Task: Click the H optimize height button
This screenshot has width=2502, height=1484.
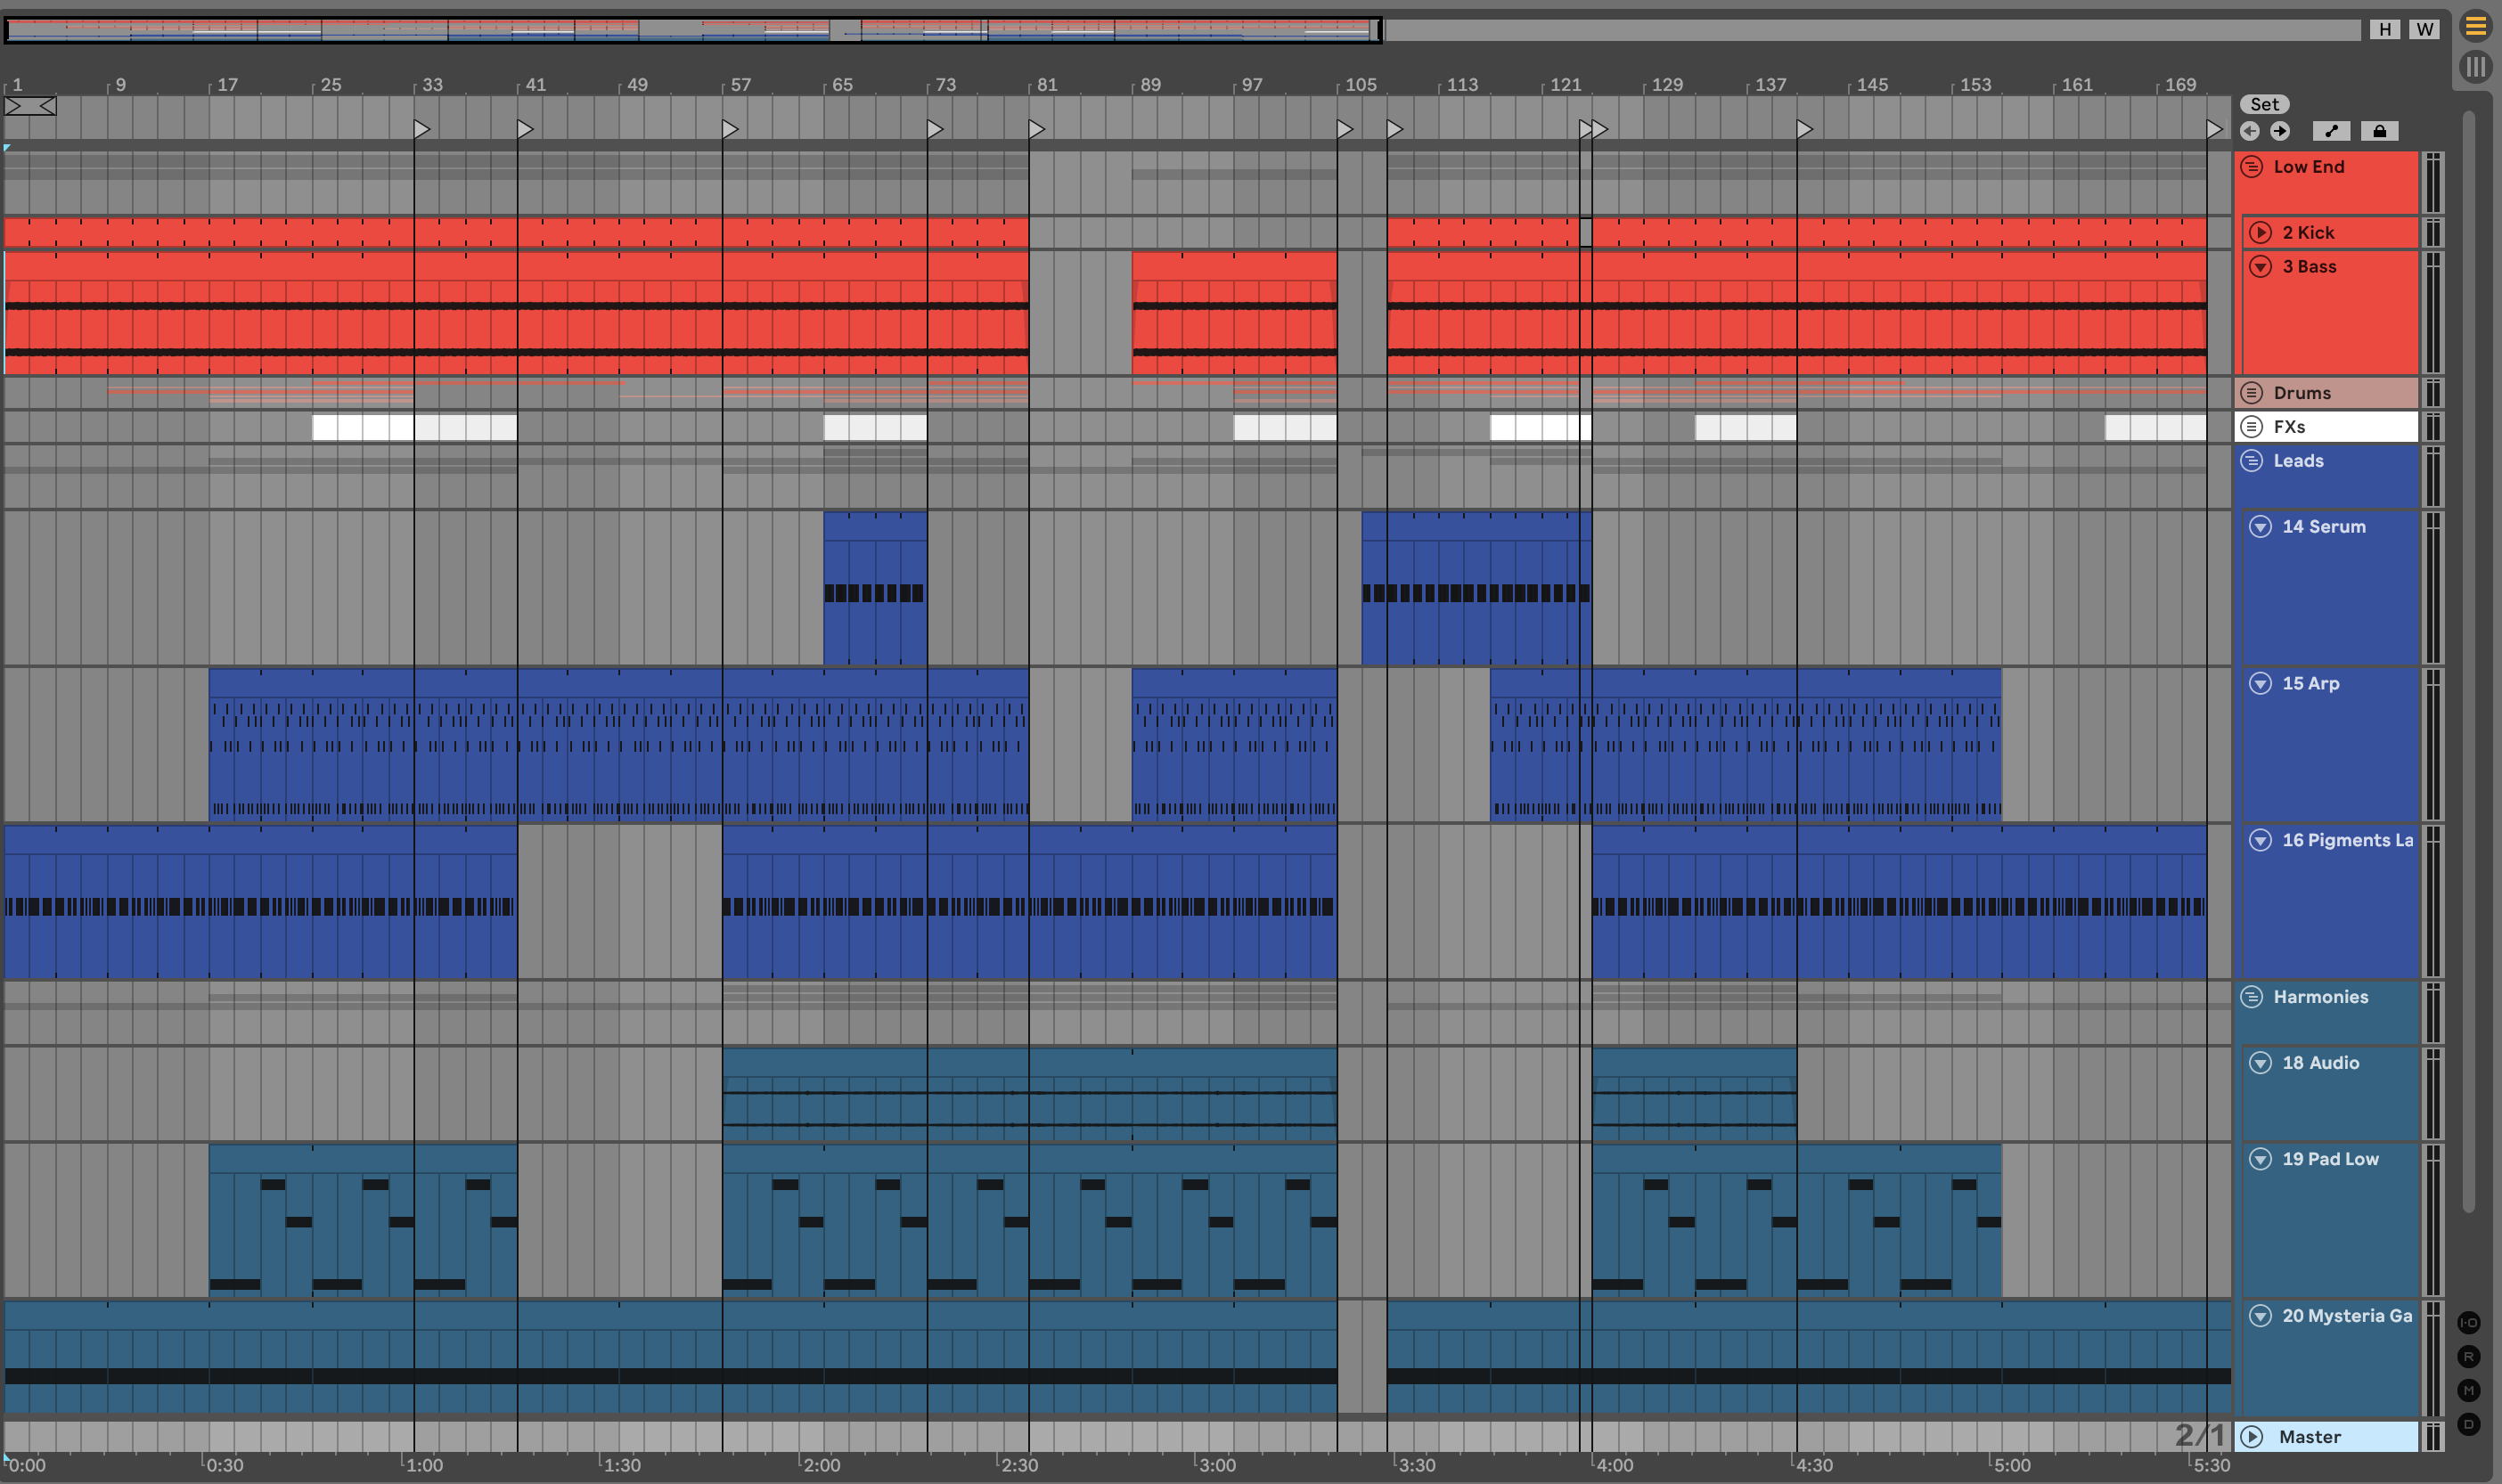Action: [2385, 29]
